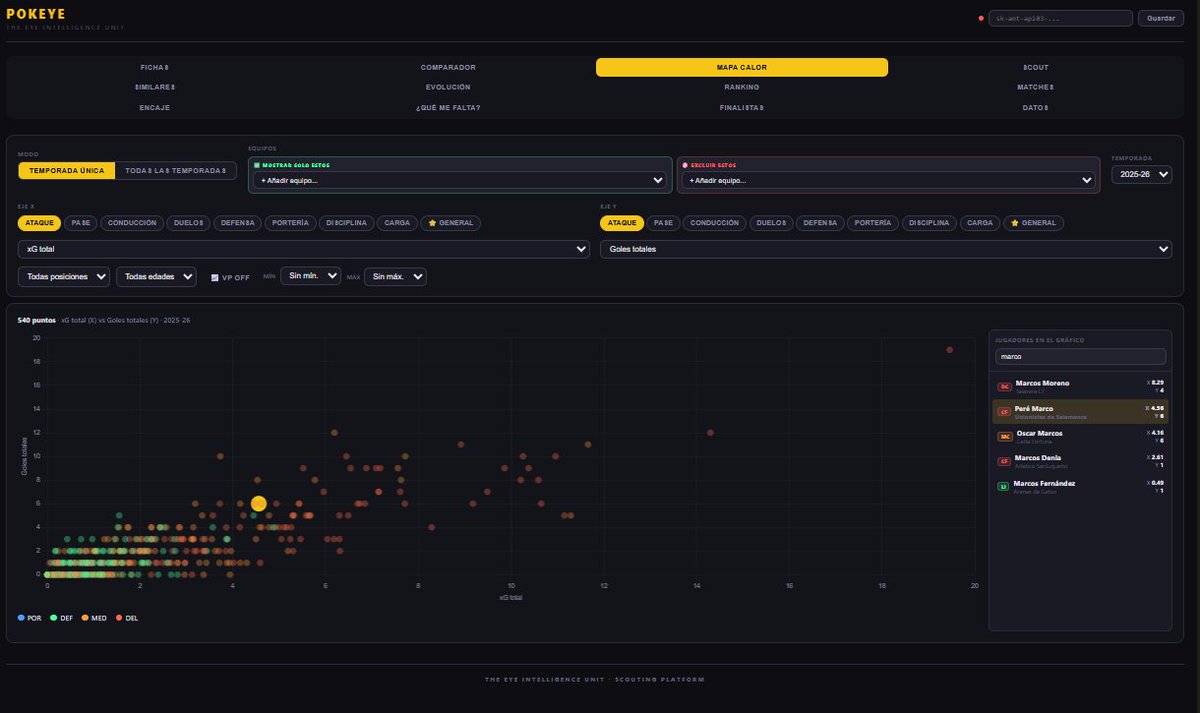Viewport: 1200px width, 713px height.
Task: Click the MED legend orange dot
Action: [x=85, y=618]
